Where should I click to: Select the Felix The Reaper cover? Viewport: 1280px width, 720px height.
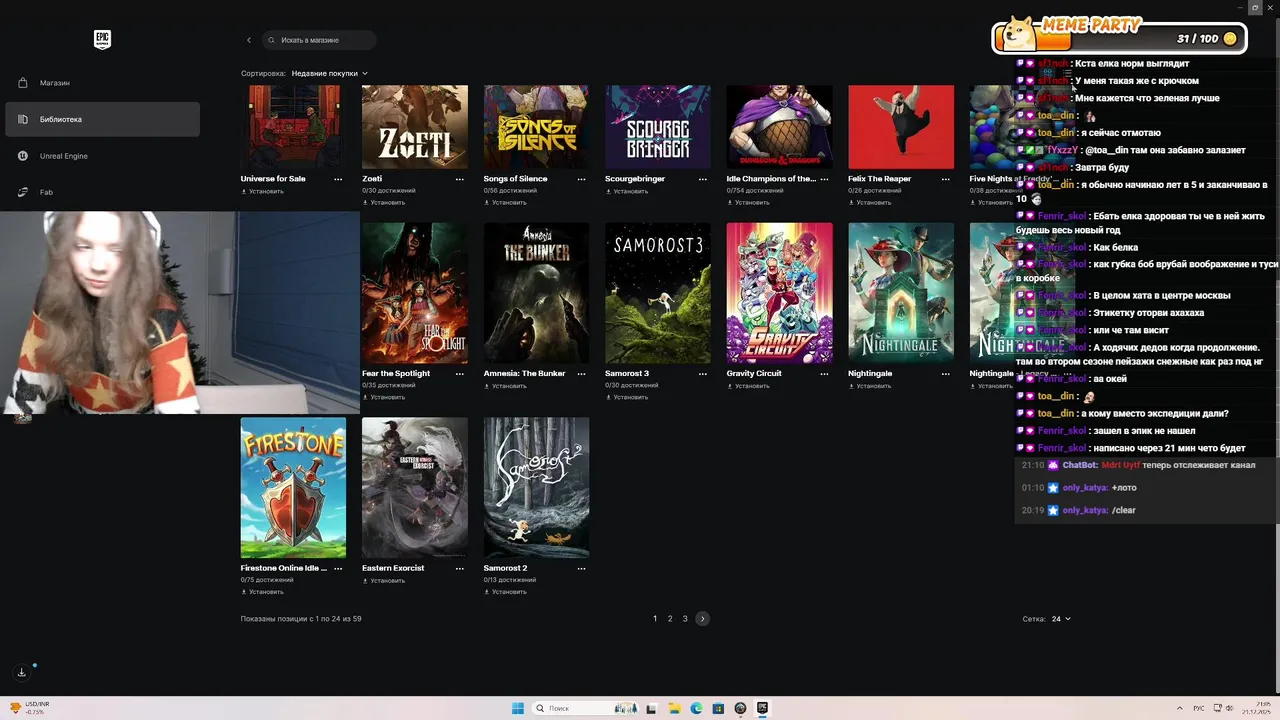901,127
